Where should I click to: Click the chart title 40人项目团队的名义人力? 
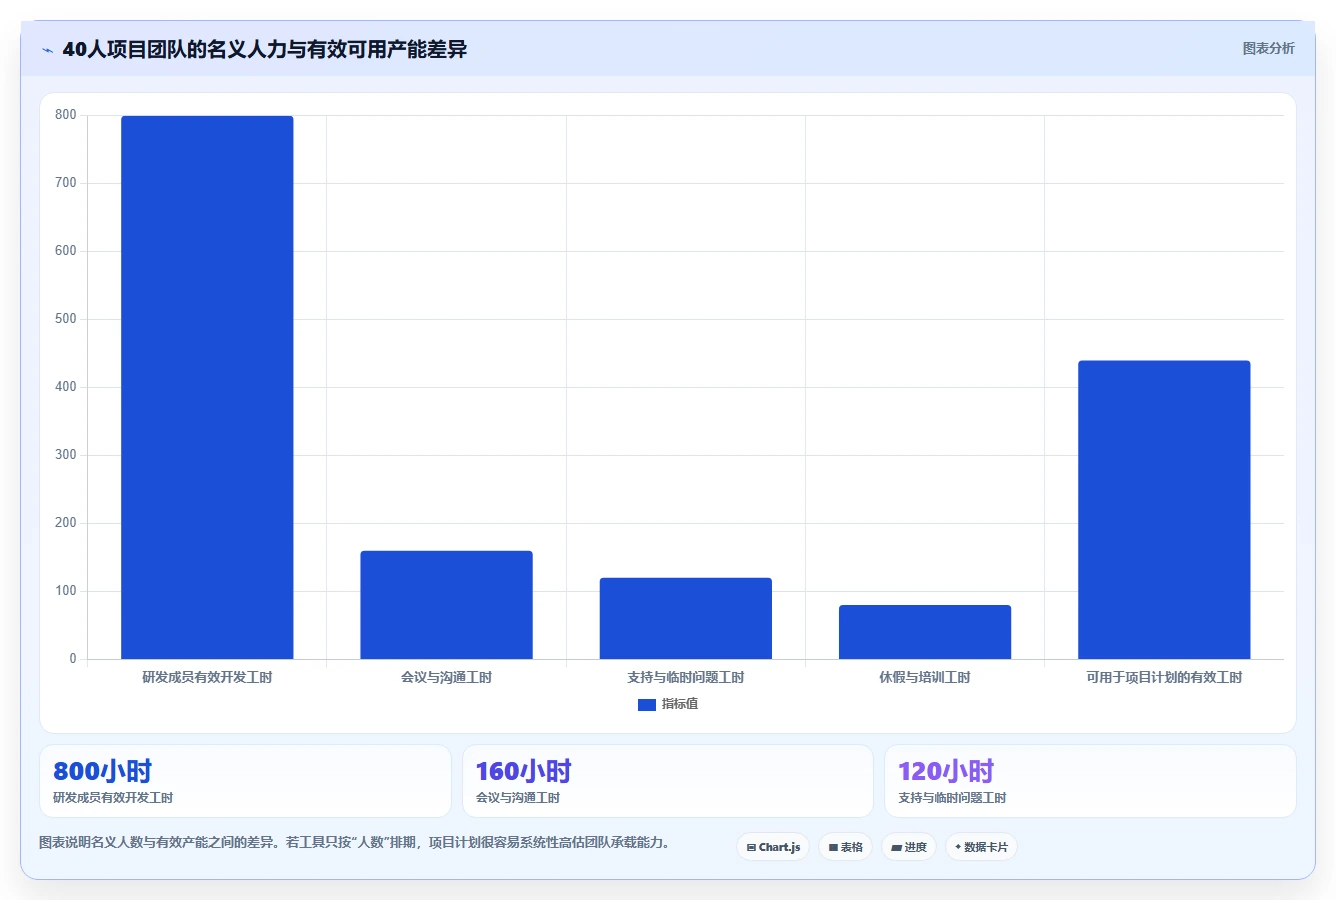coord(265,49)
